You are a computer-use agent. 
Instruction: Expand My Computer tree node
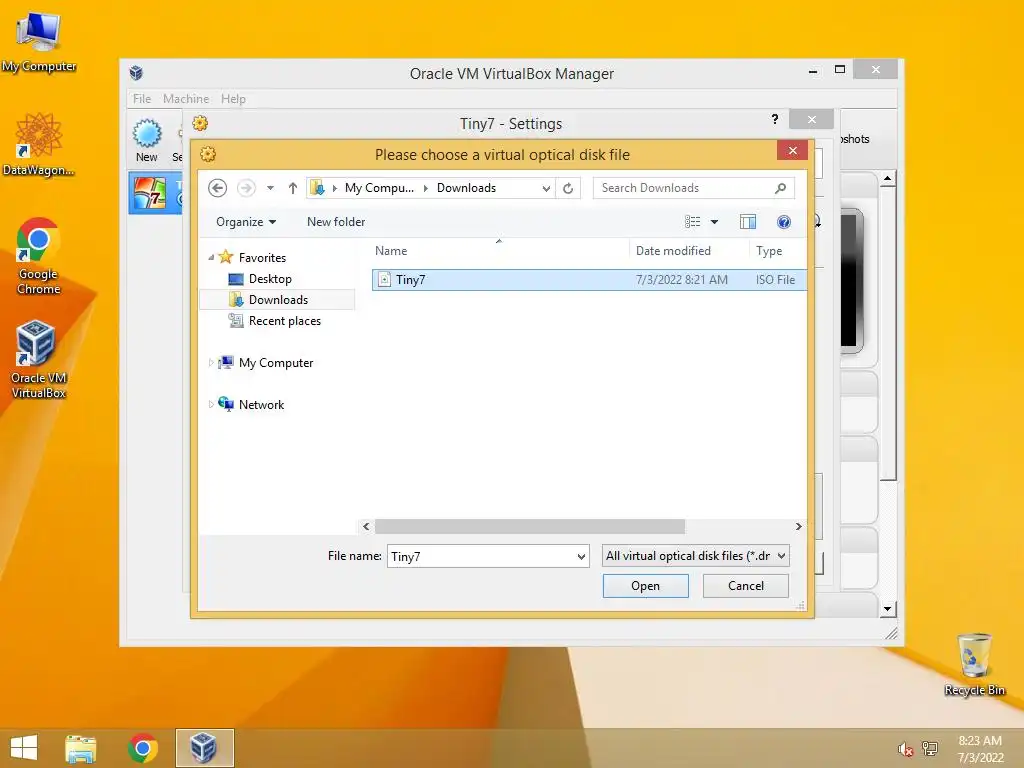click(210, 363)
